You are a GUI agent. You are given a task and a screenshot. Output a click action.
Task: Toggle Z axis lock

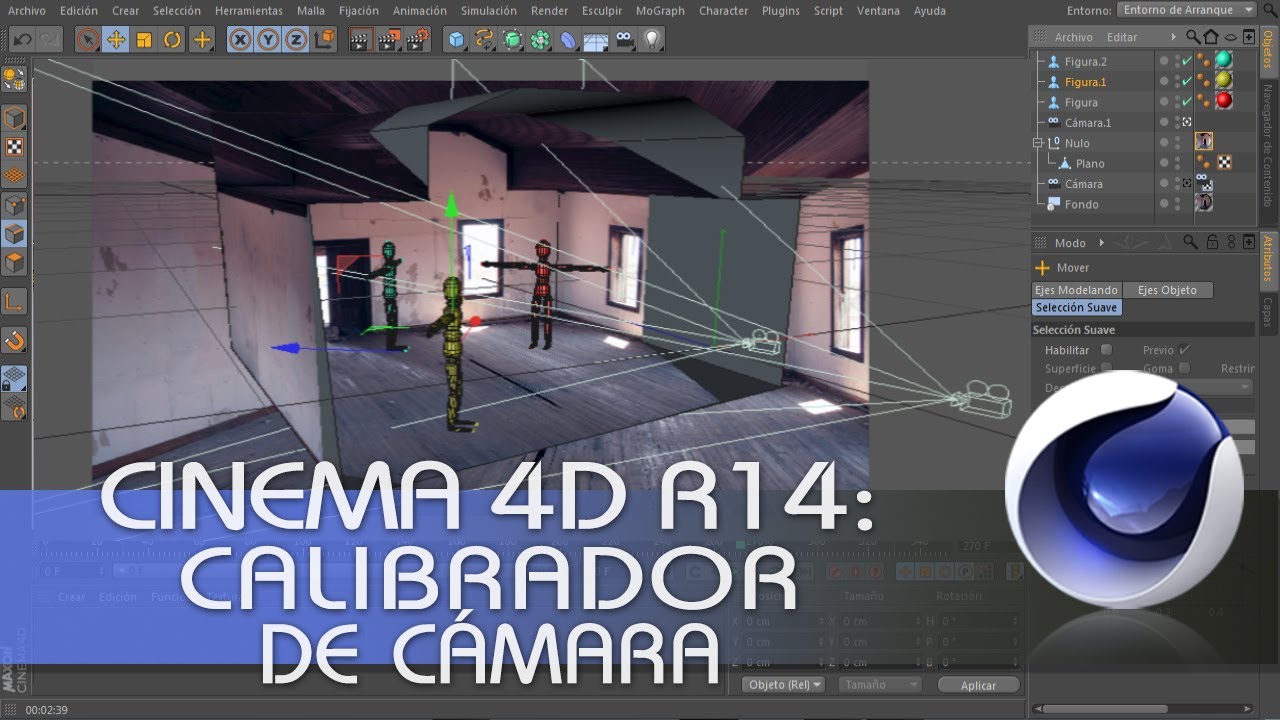tap(296, 40)
